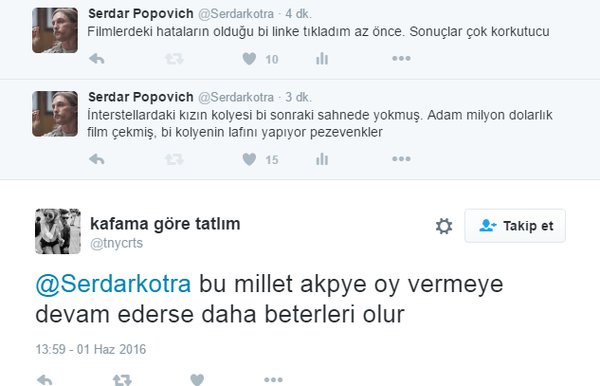
Task: Reply to the Interstellar necklace tweet
Action: coord(96,159)
